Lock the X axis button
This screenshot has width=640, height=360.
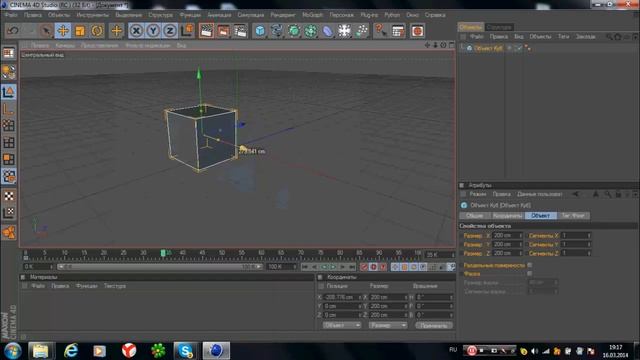point(136,31)
